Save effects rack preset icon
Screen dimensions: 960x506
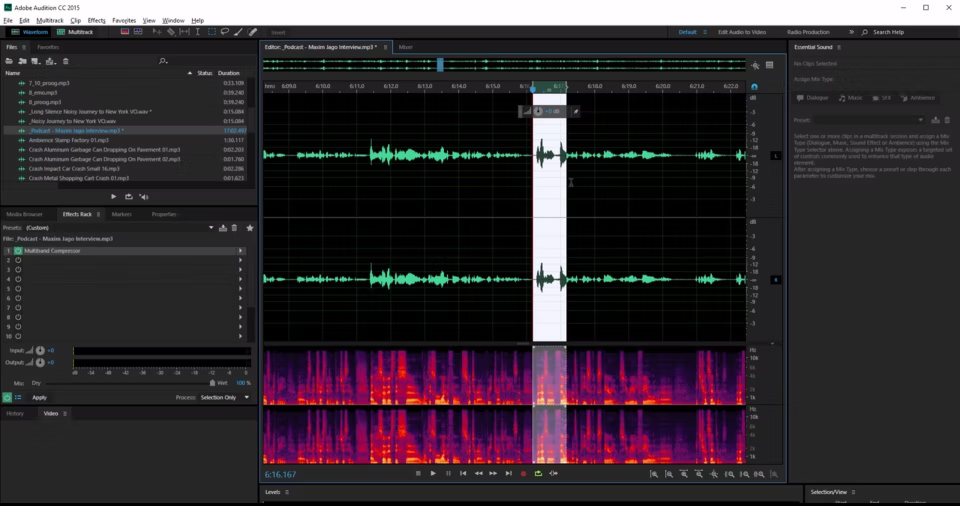(x=222, y=228)
